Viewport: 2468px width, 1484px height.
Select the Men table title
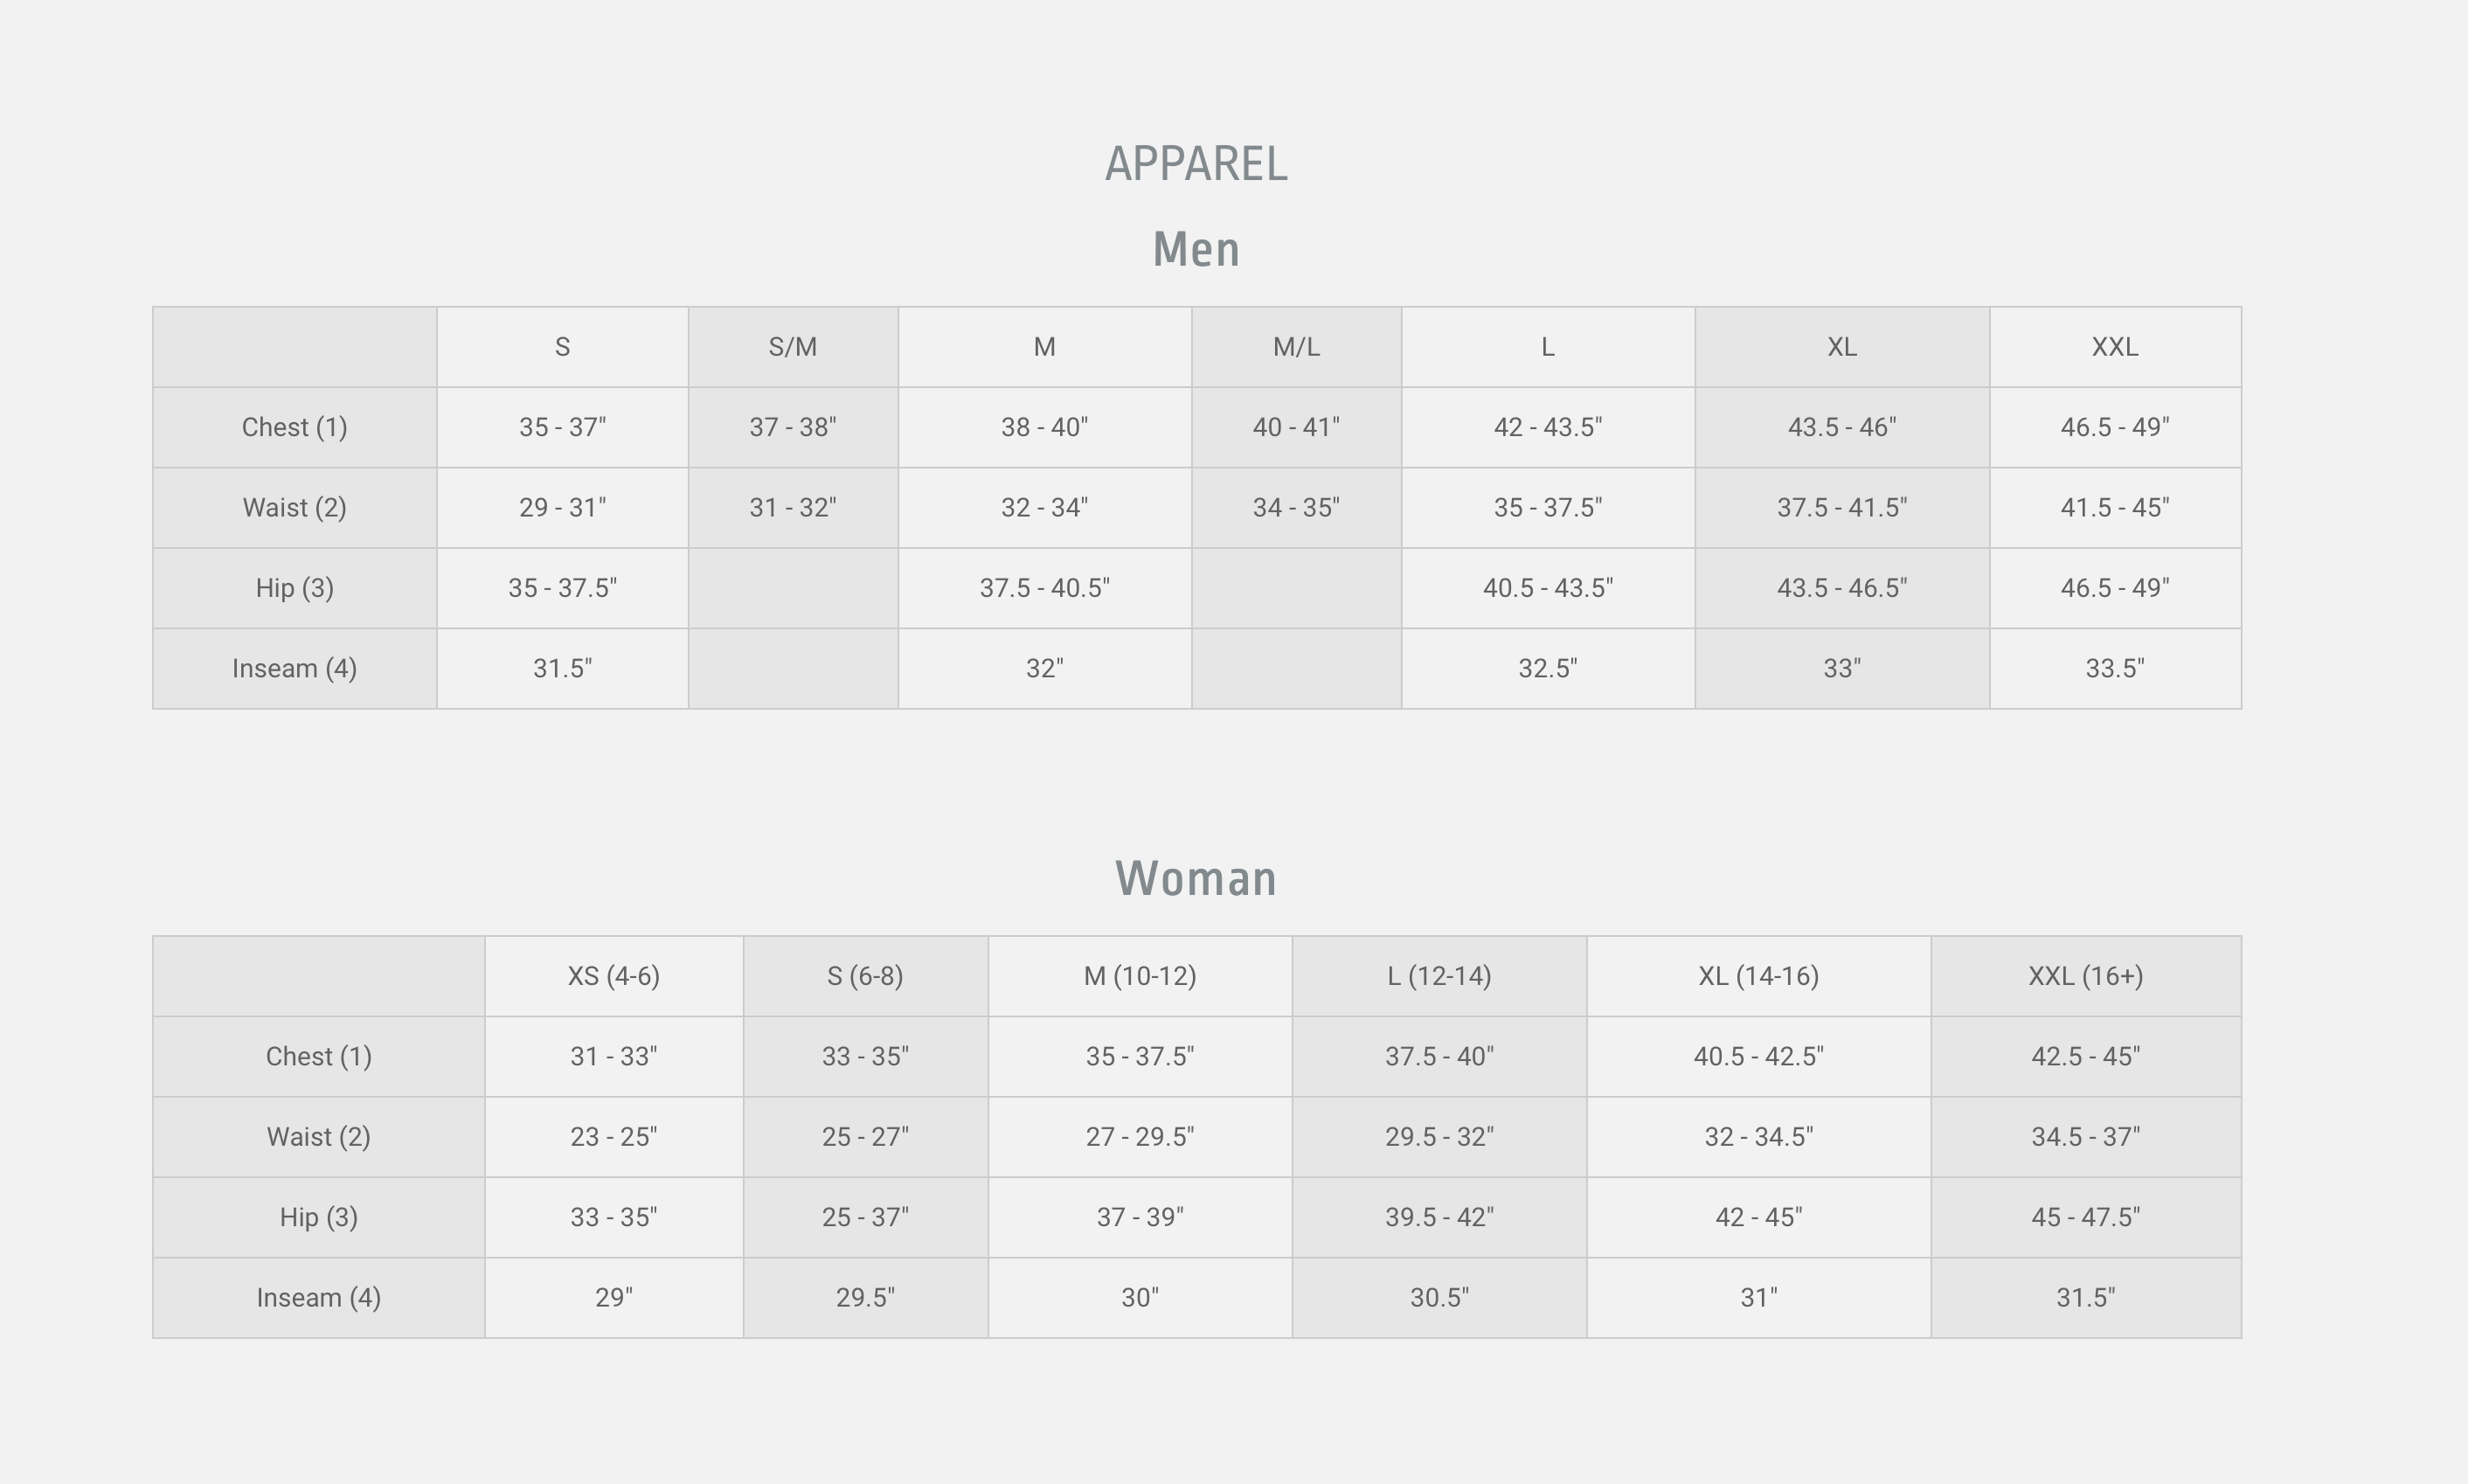pyautogui.click(x=1196, y=249)
